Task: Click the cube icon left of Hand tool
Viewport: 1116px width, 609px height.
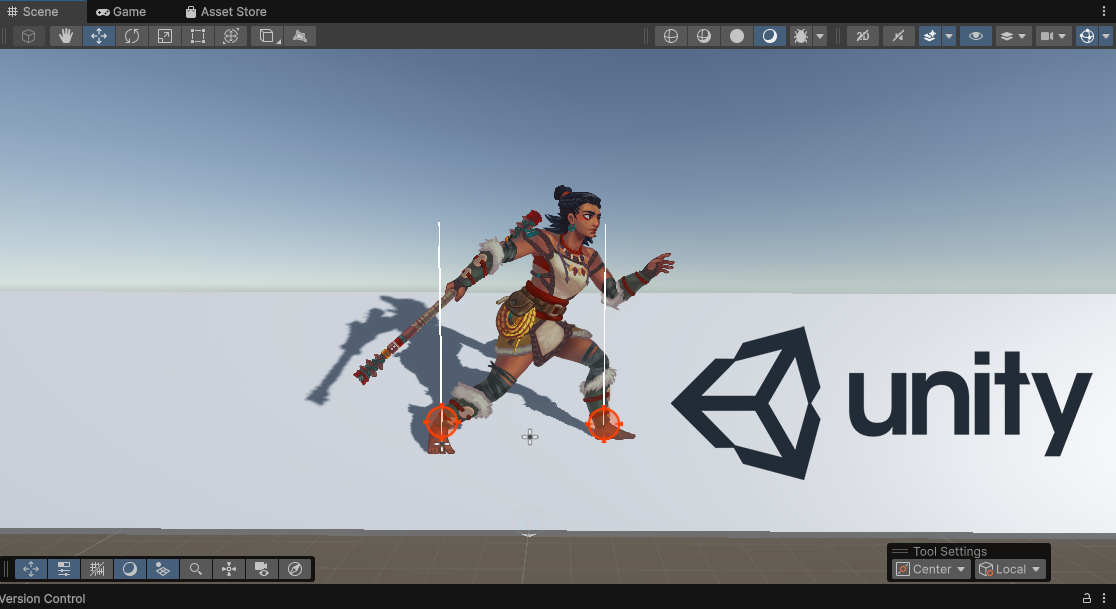Action: pos(28,36)
